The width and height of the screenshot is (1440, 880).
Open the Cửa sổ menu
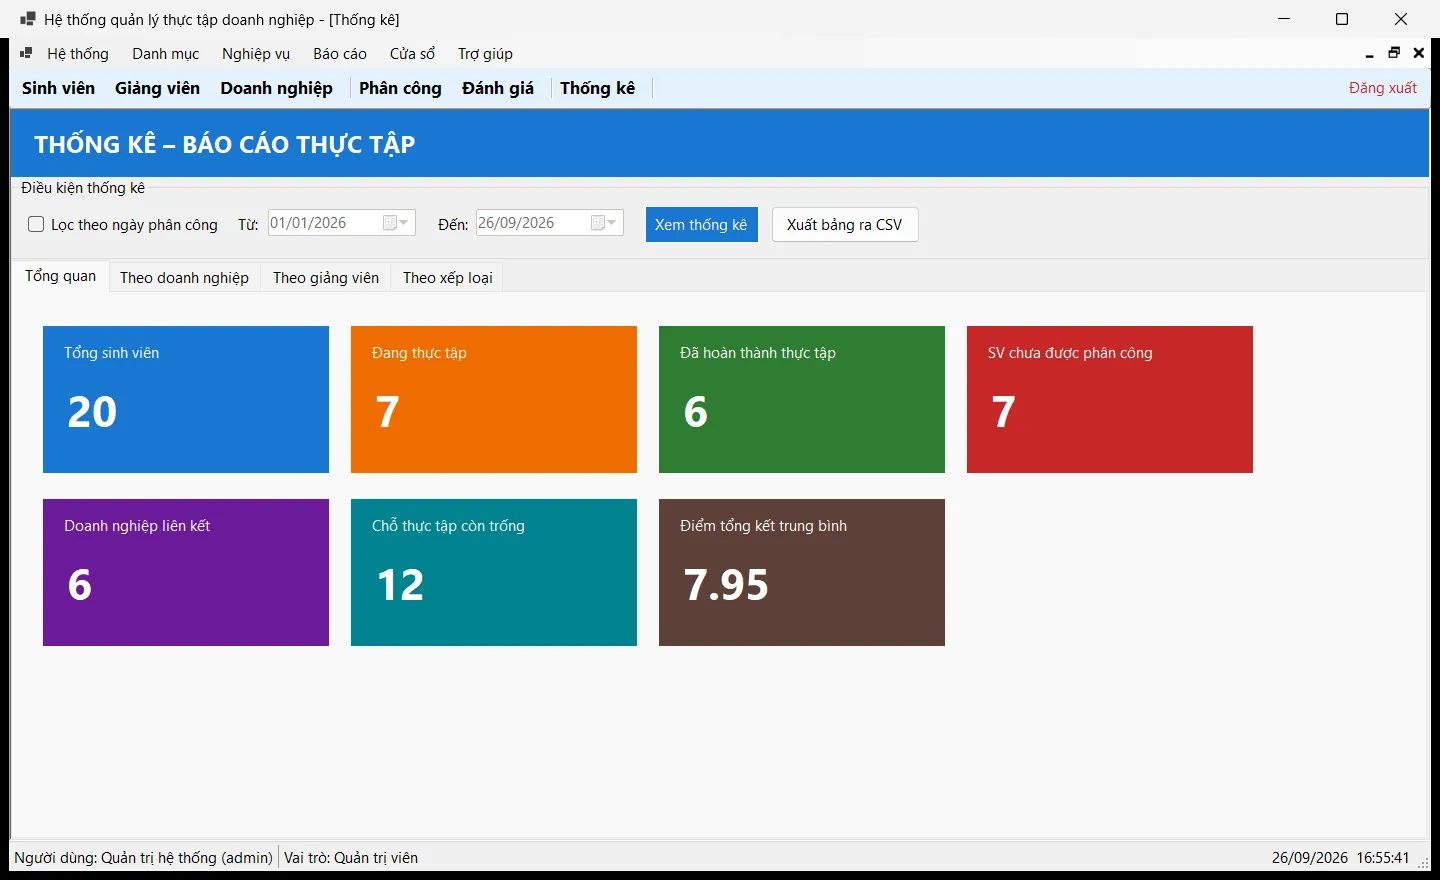click(x=412, y=54)
